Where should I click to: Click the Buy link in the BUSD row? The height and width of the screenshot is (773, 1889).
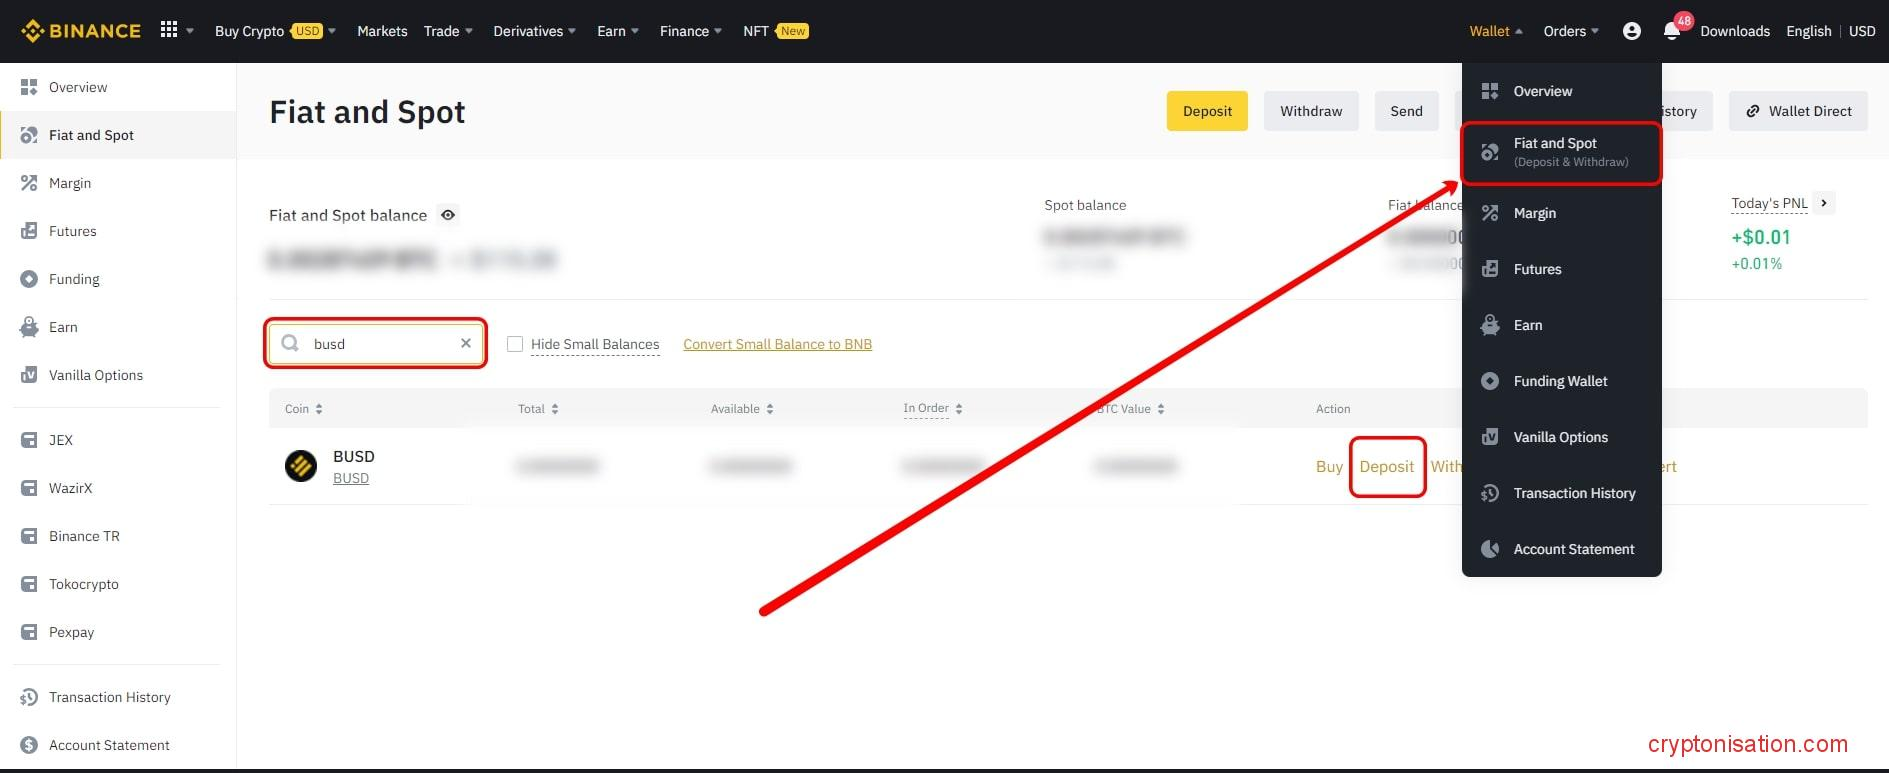tap(1329, 467)
